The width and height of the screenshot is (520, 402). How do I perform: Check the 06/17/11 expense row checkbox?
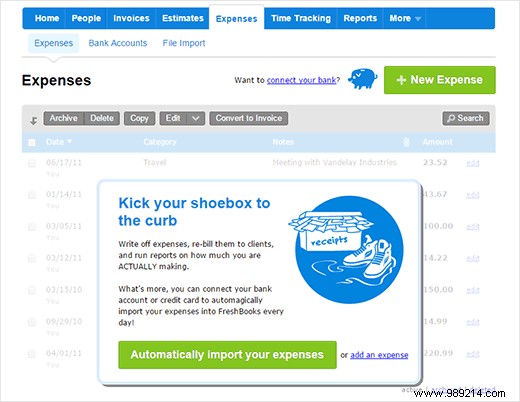(x=32, y=163)
